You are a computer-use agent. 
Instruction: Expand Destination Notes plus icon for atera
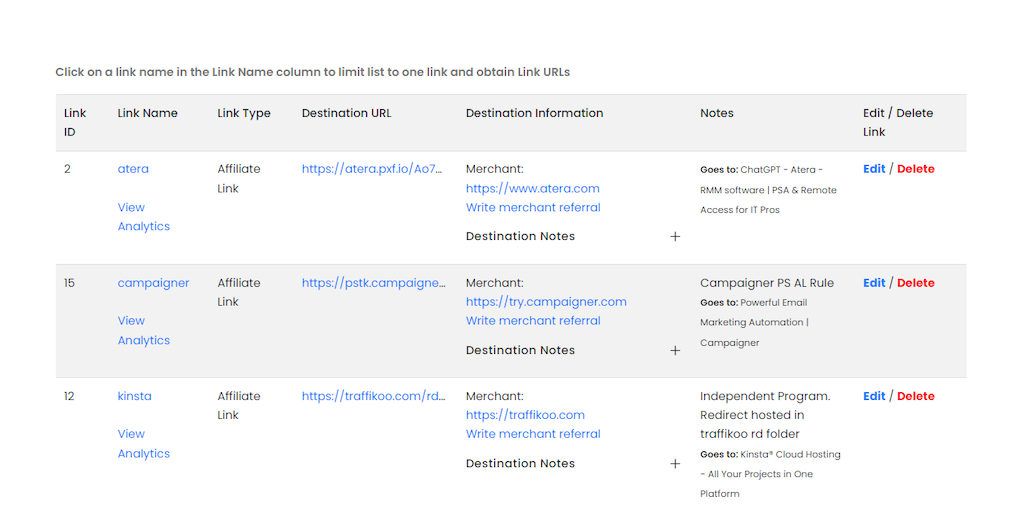pyautogui.click(x=675, y=237)
